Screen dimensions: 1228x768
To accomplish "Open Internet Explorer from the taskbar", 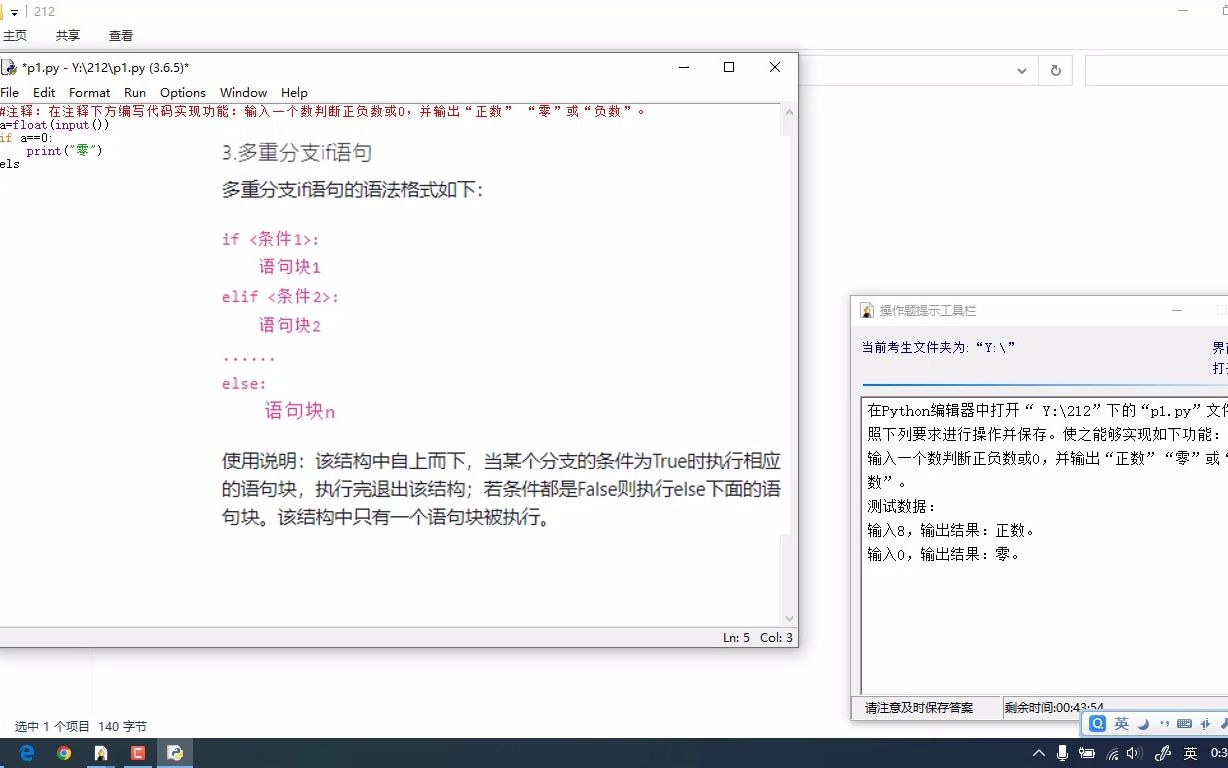I will 25,751.
